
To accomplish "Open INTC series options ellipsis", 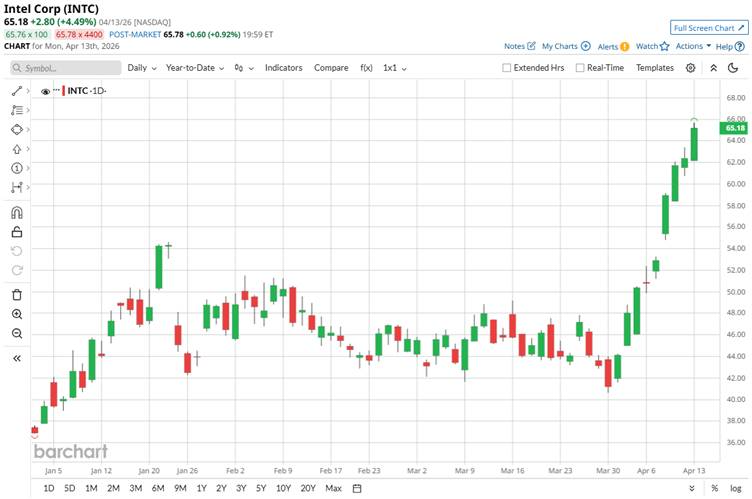I will point(57,90).
